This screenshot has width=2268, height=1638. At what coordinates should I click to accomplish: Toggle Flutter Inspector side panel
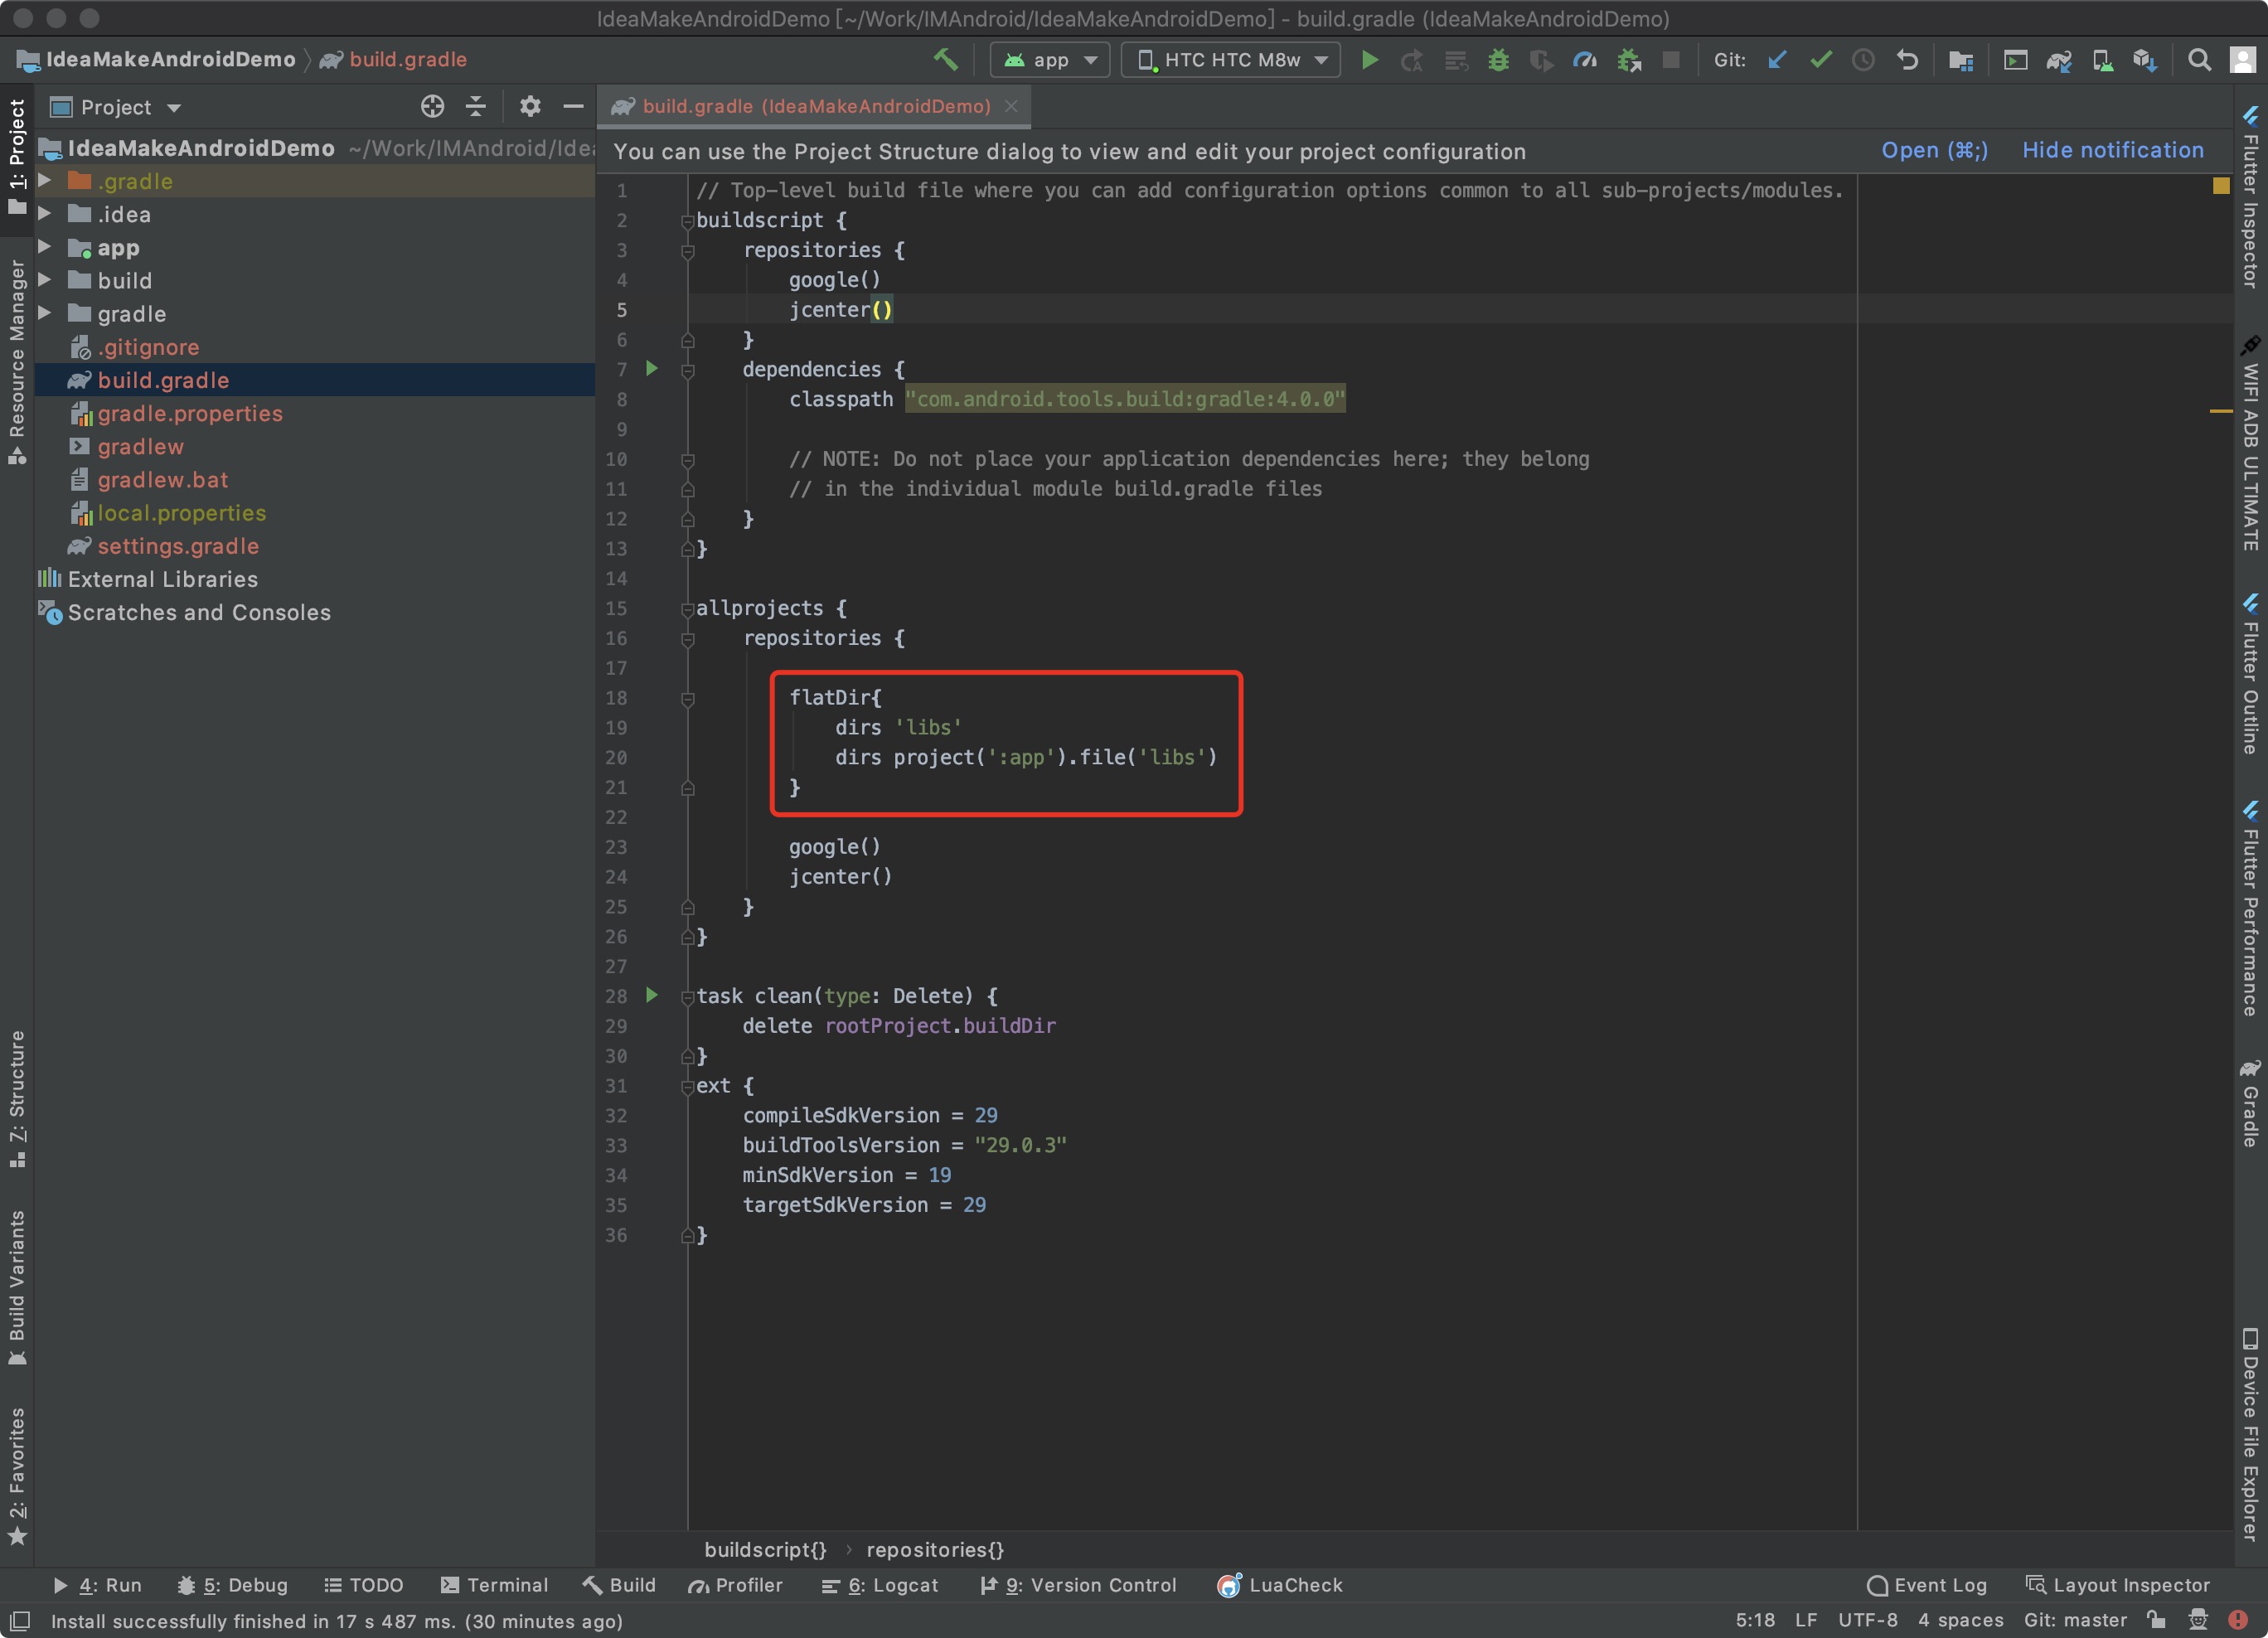point(2250,200)
